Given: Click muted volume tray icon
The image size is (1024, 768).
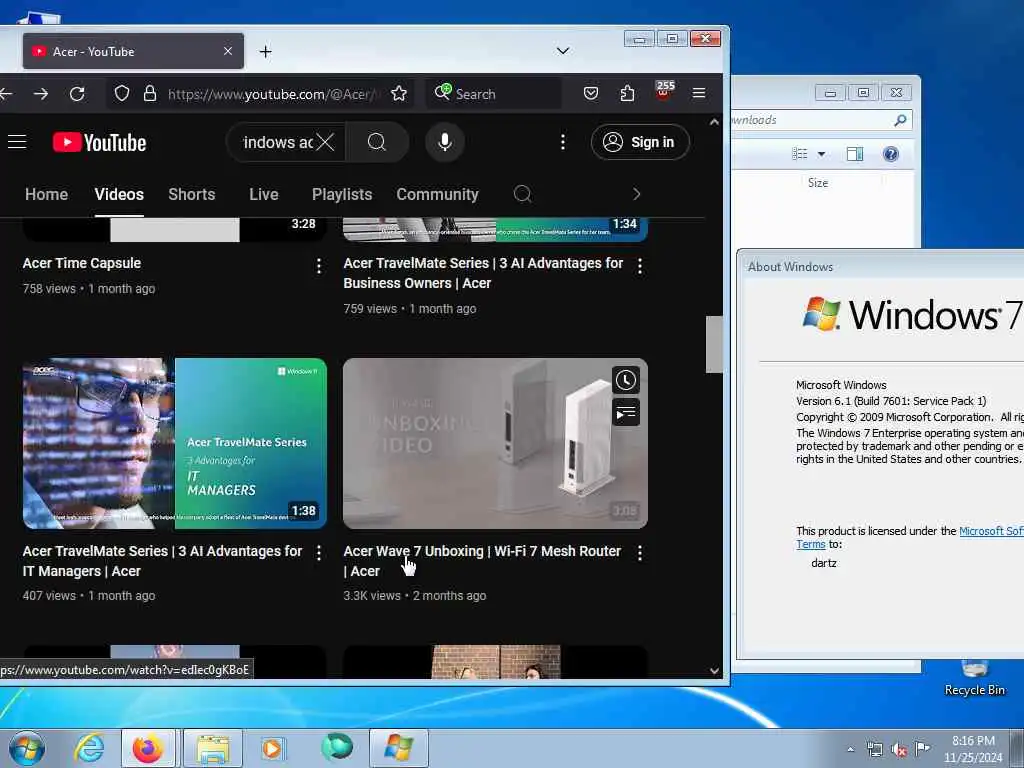Looking at the screenshot, I should pyautogui.click(x=899, y=749).
